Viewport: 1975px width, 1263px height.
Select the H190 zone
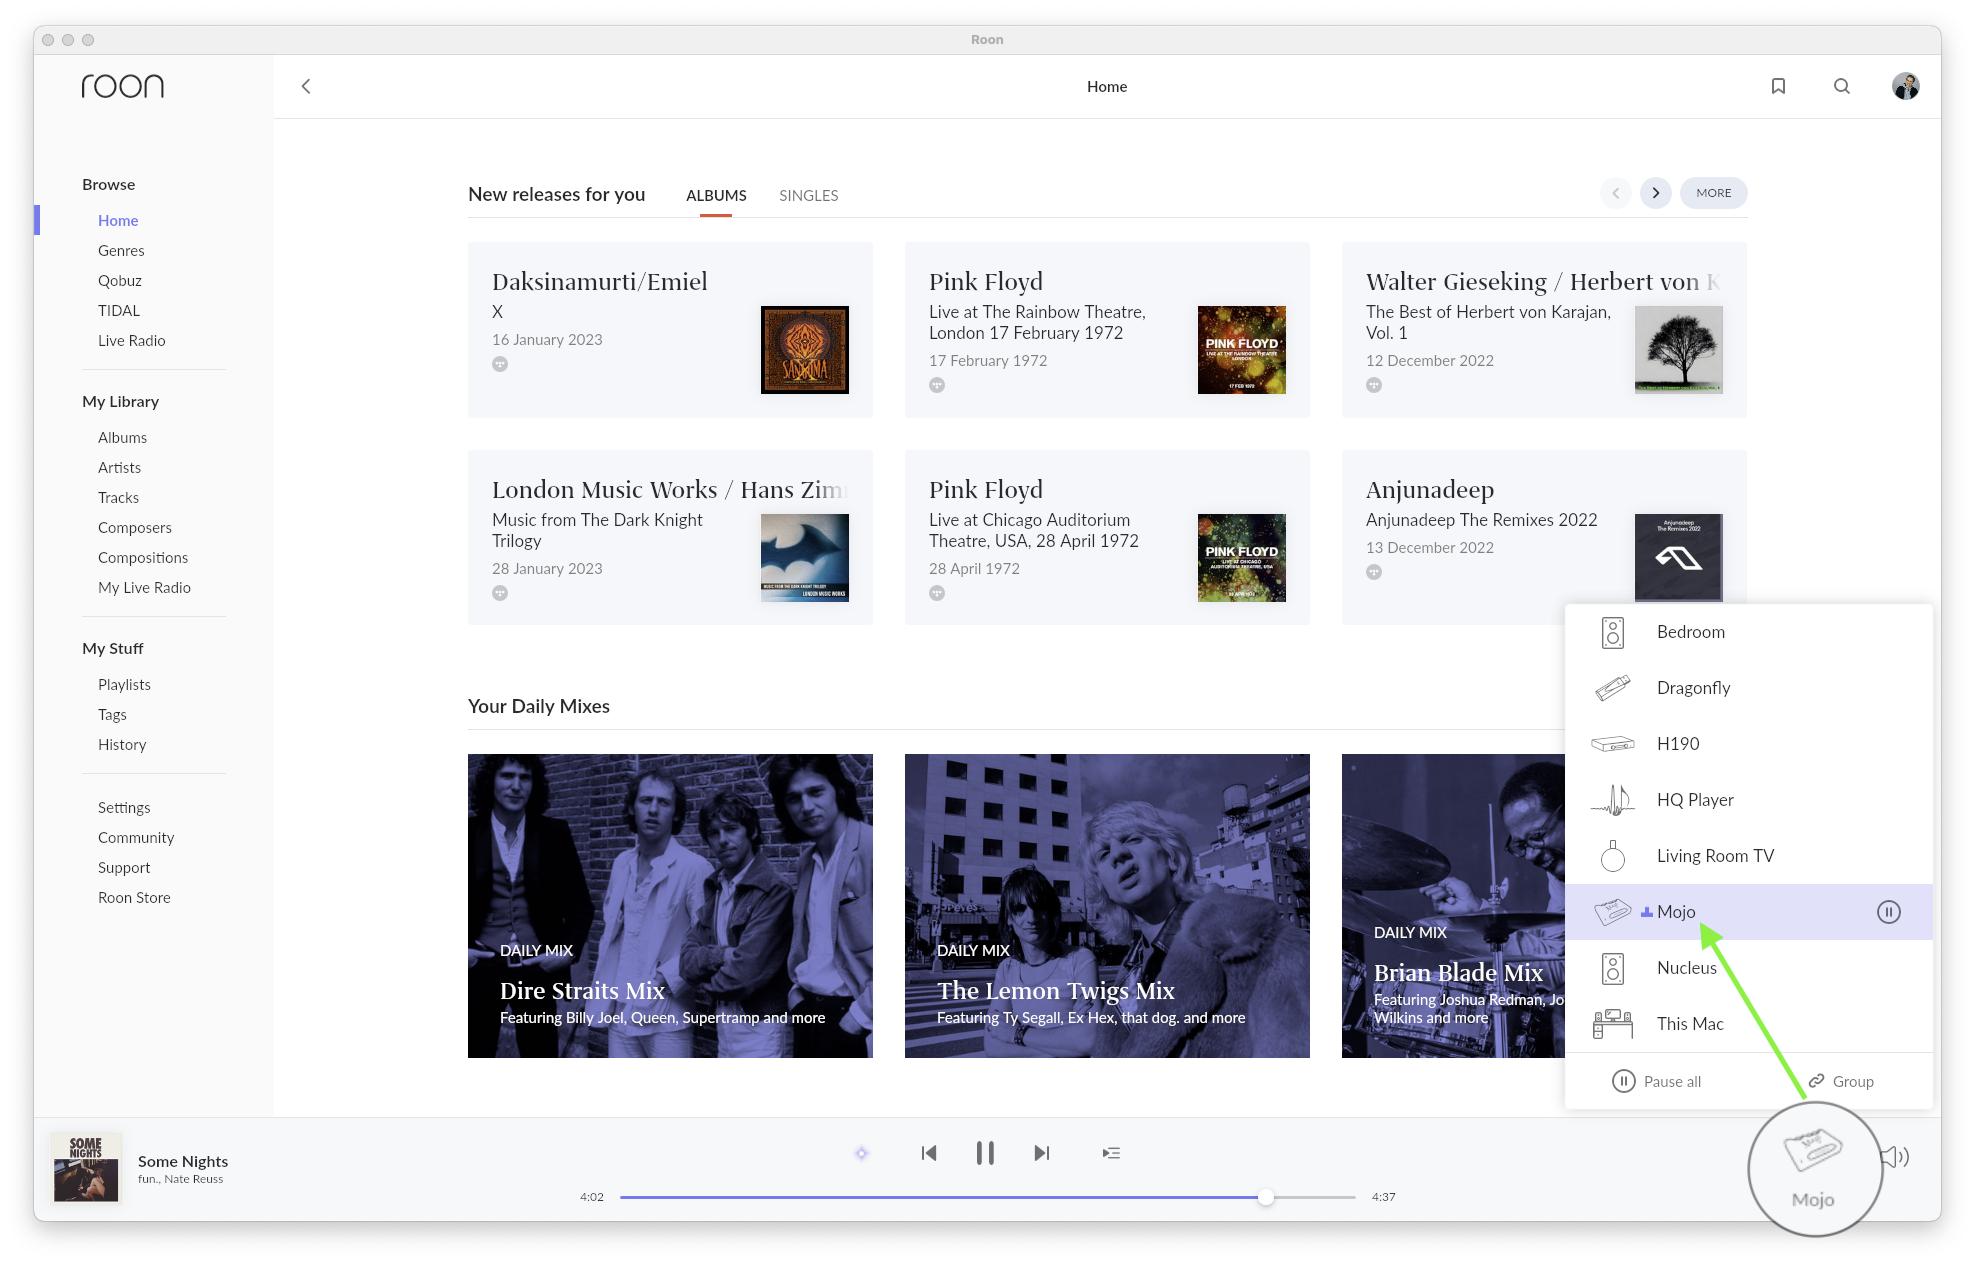[1748, 744]
